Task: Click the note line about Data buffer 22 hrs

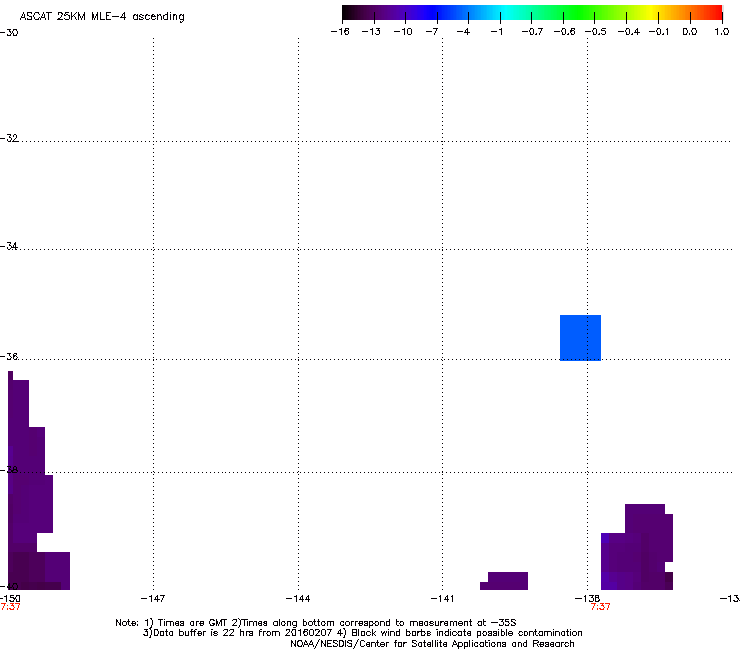Action: [362, 633]
